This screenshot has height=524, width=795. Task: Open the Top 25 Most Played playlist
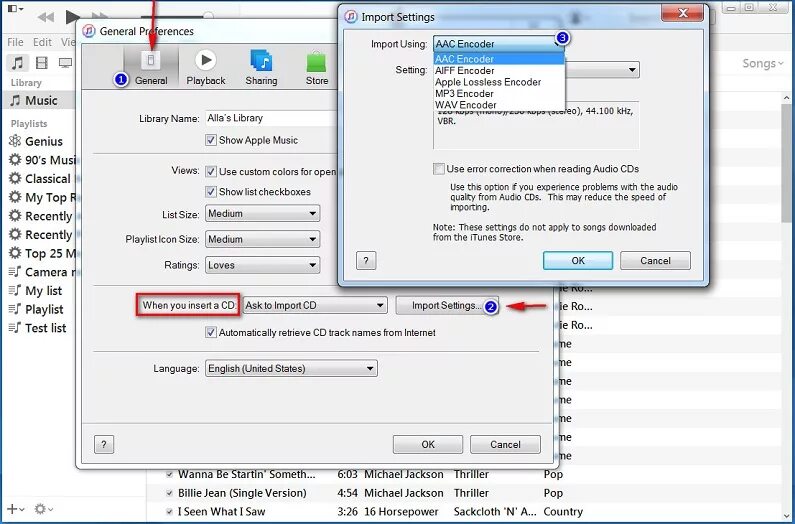coord(42,254)
